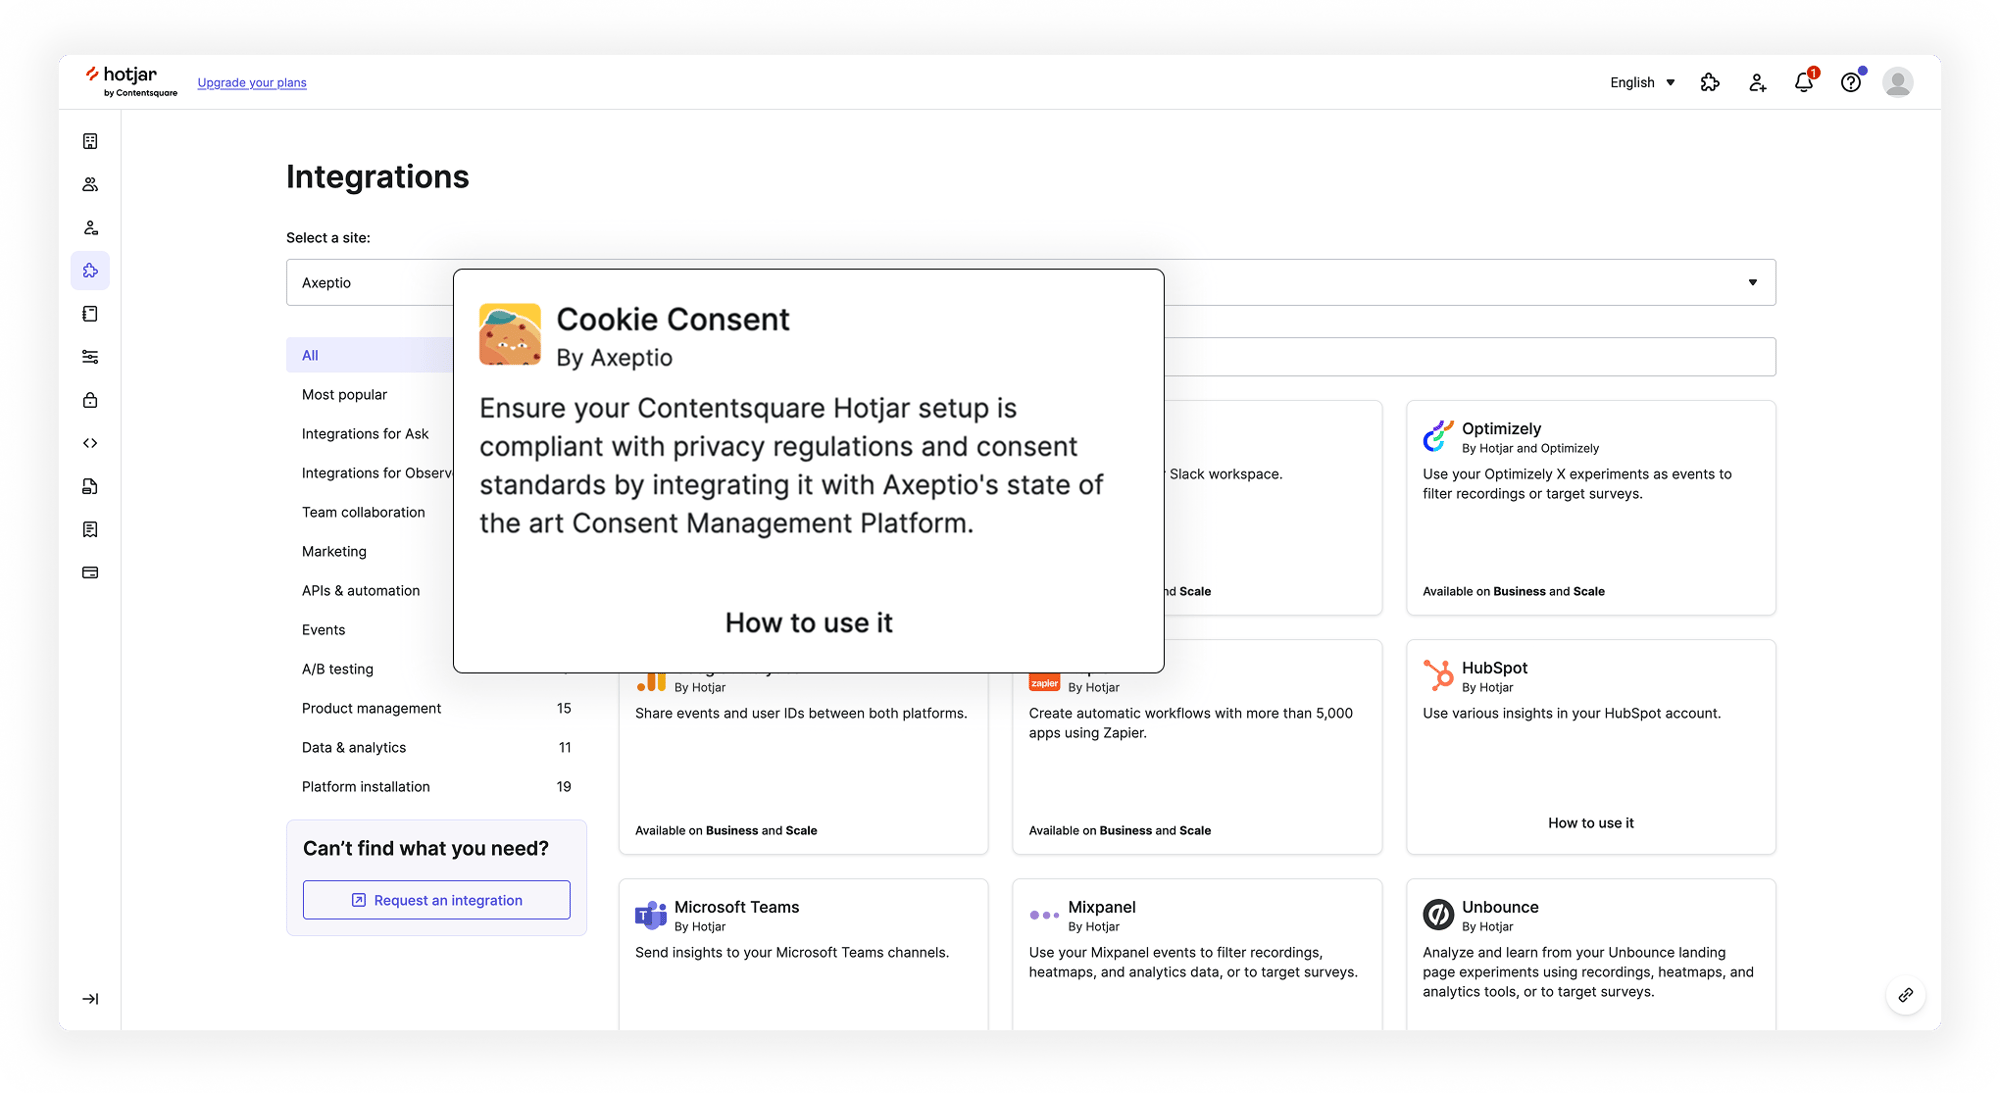This screenshot has height=1093, width=2000.
Task: Click the invite user icon in header
Action: (x=1757, y=83)
